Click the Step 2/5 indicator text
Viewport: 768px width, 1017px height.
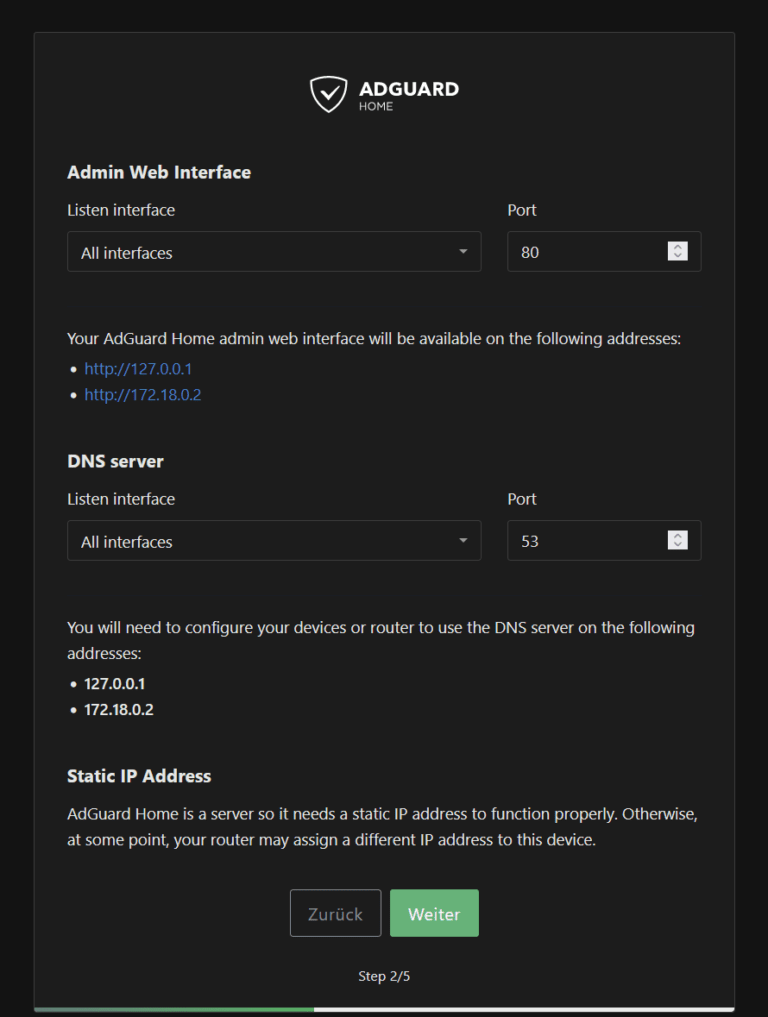click(x=384, y=975)
